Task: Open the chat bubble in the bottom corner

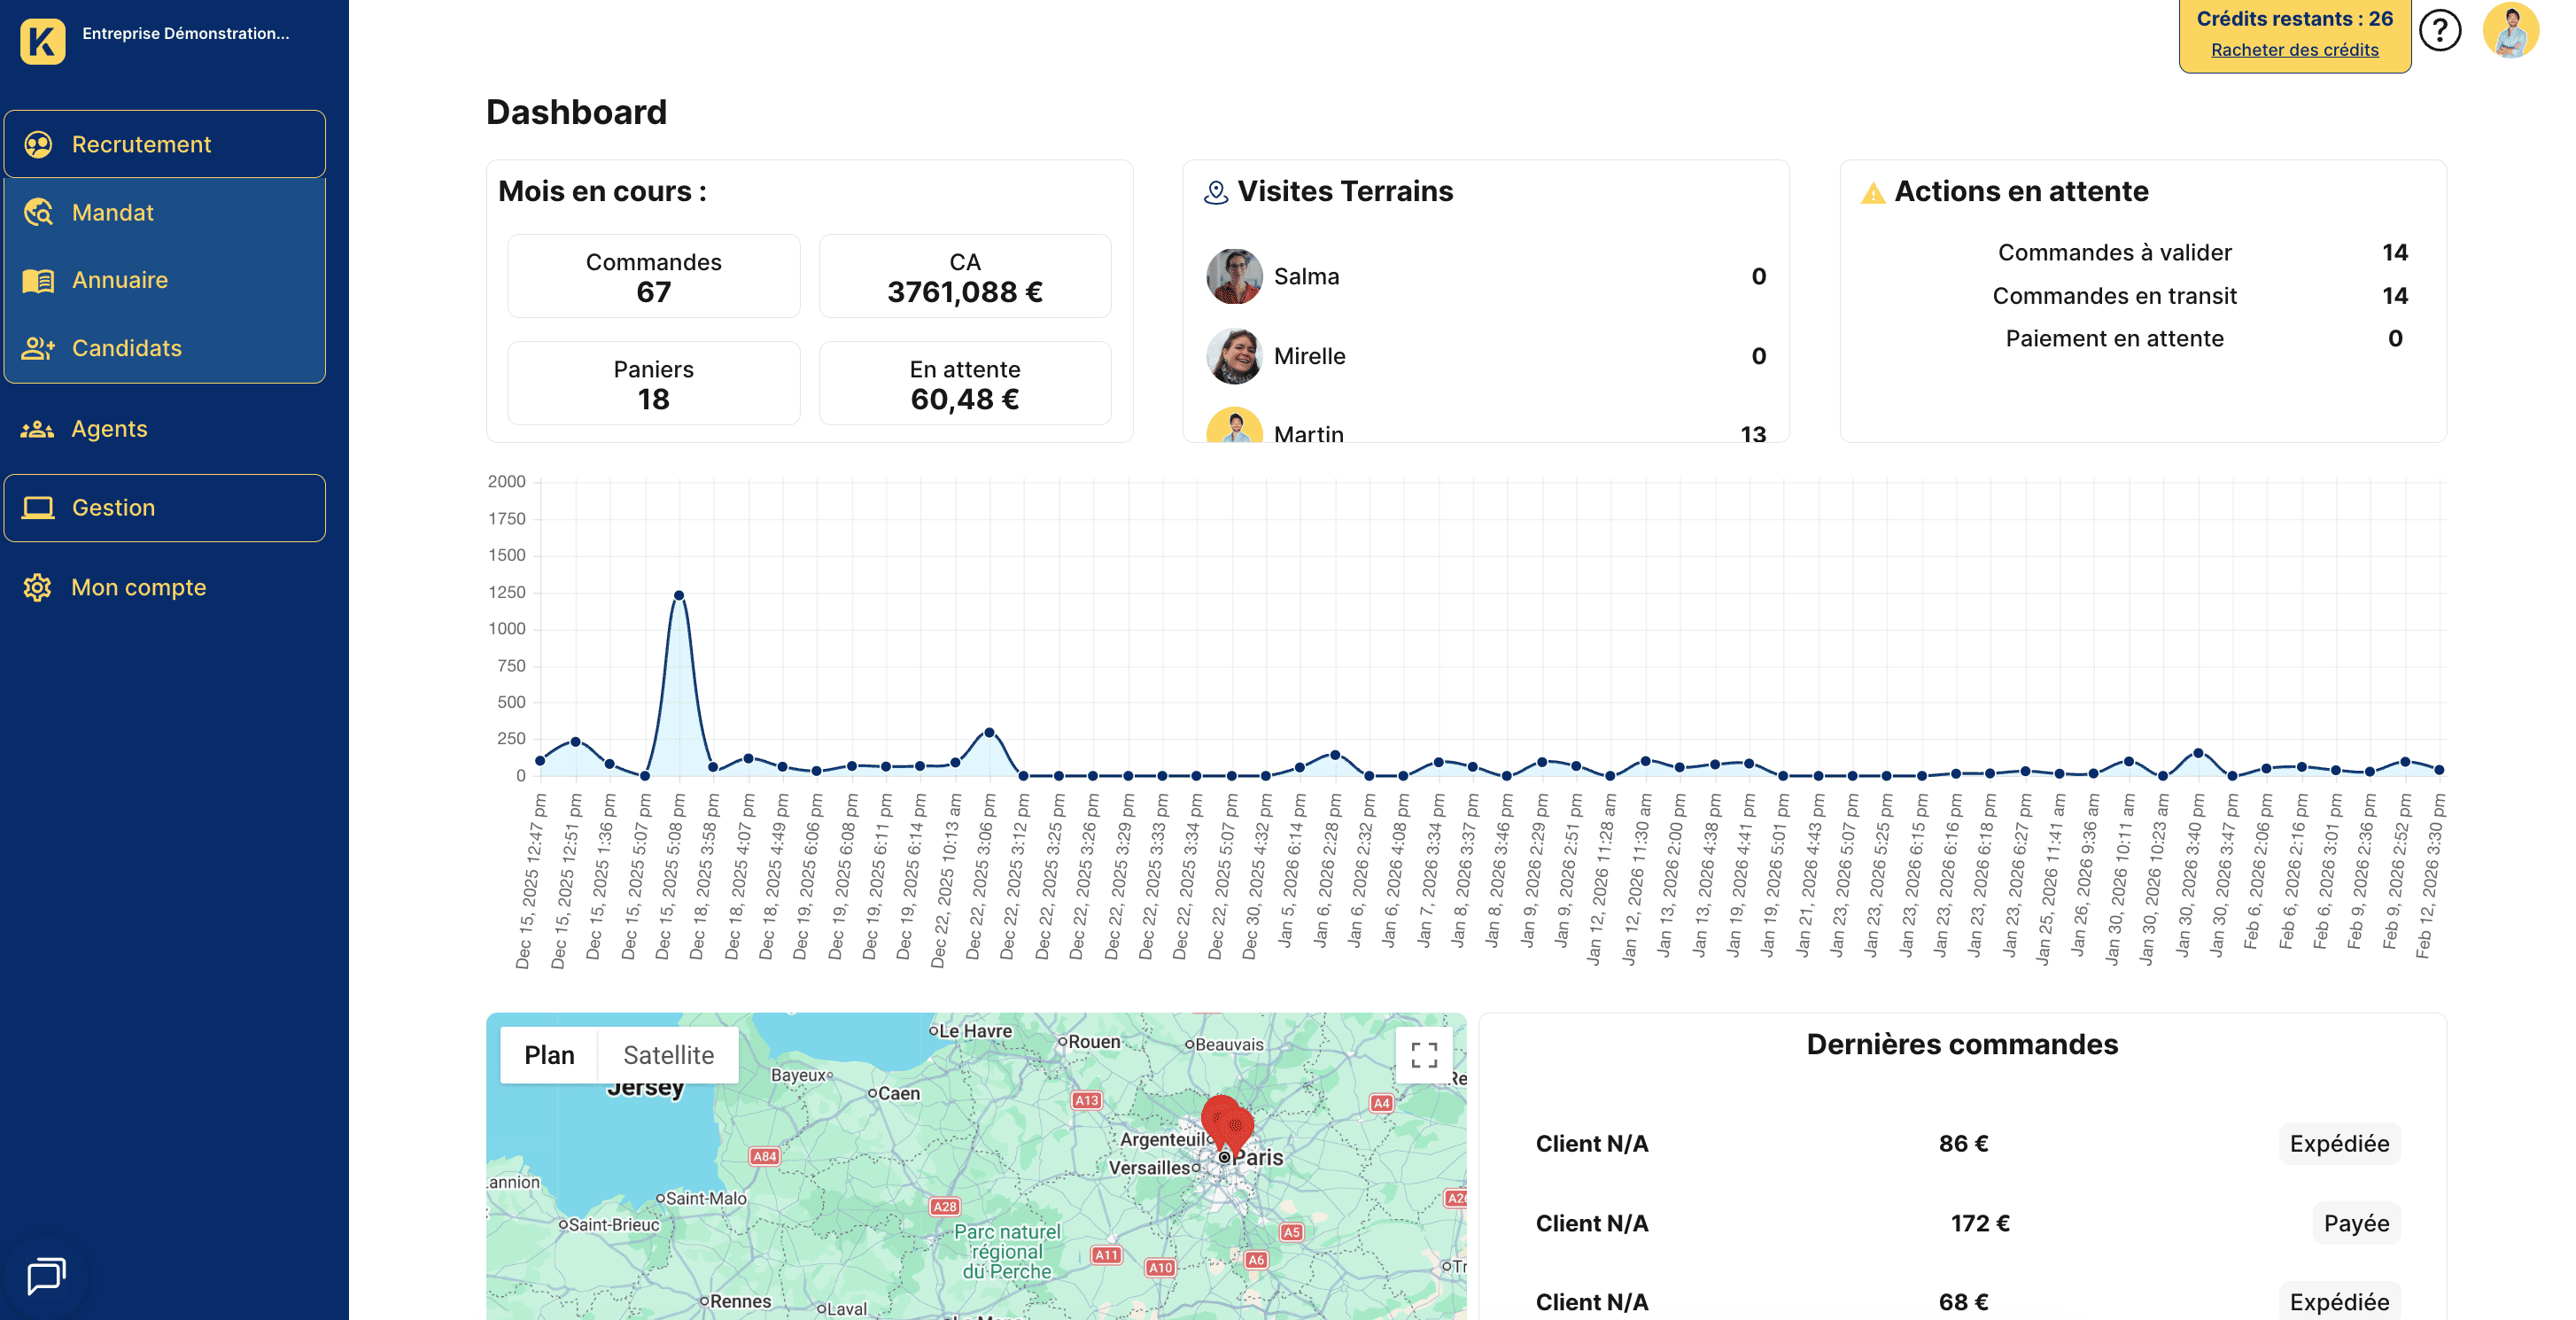Action: coord(44,1276)
